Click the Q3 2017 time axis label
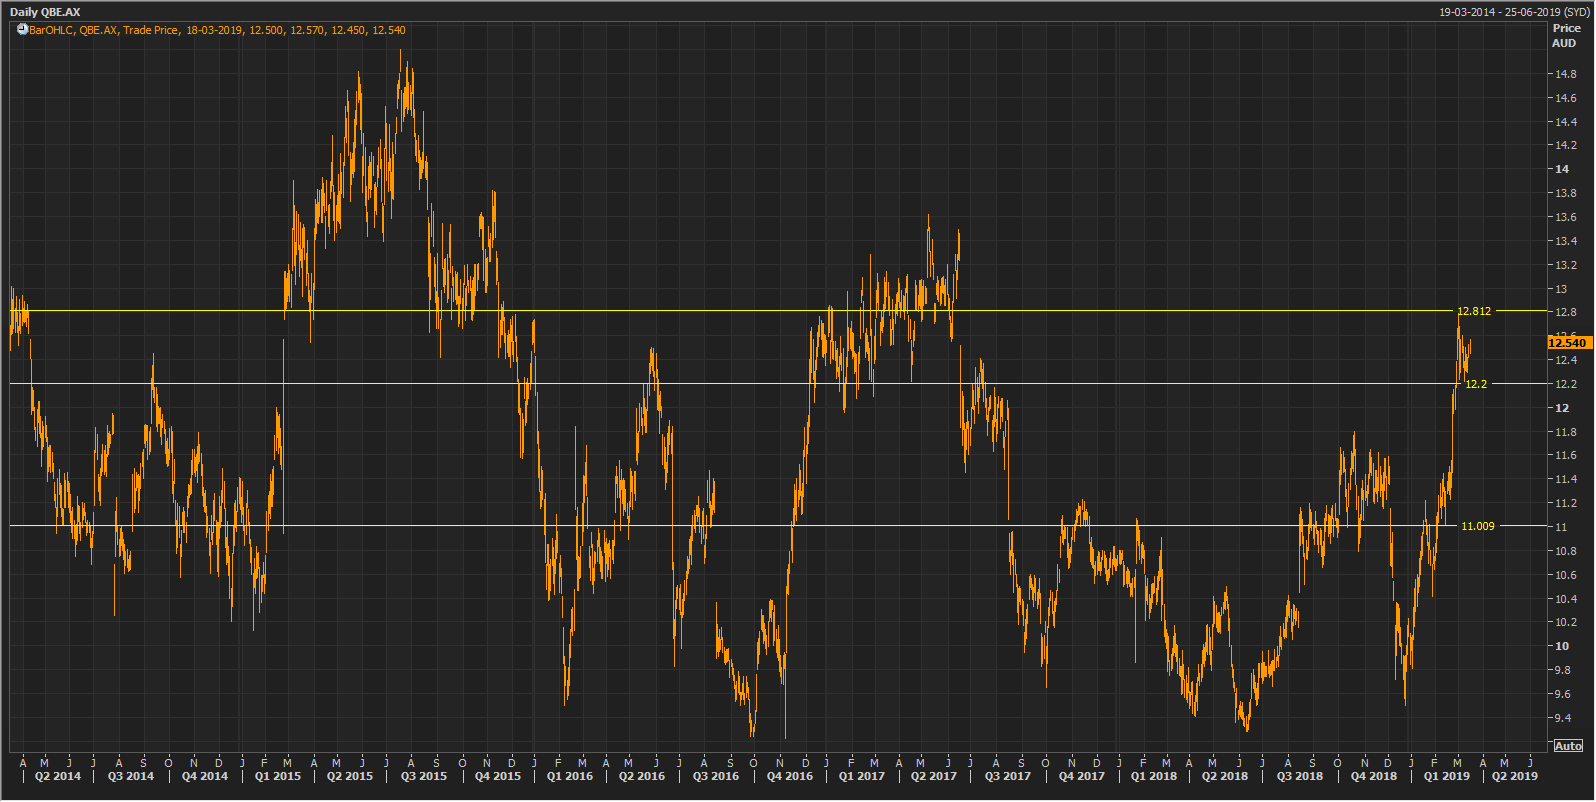Viewport: 1596px width, 802px height. pos(1008,776)
